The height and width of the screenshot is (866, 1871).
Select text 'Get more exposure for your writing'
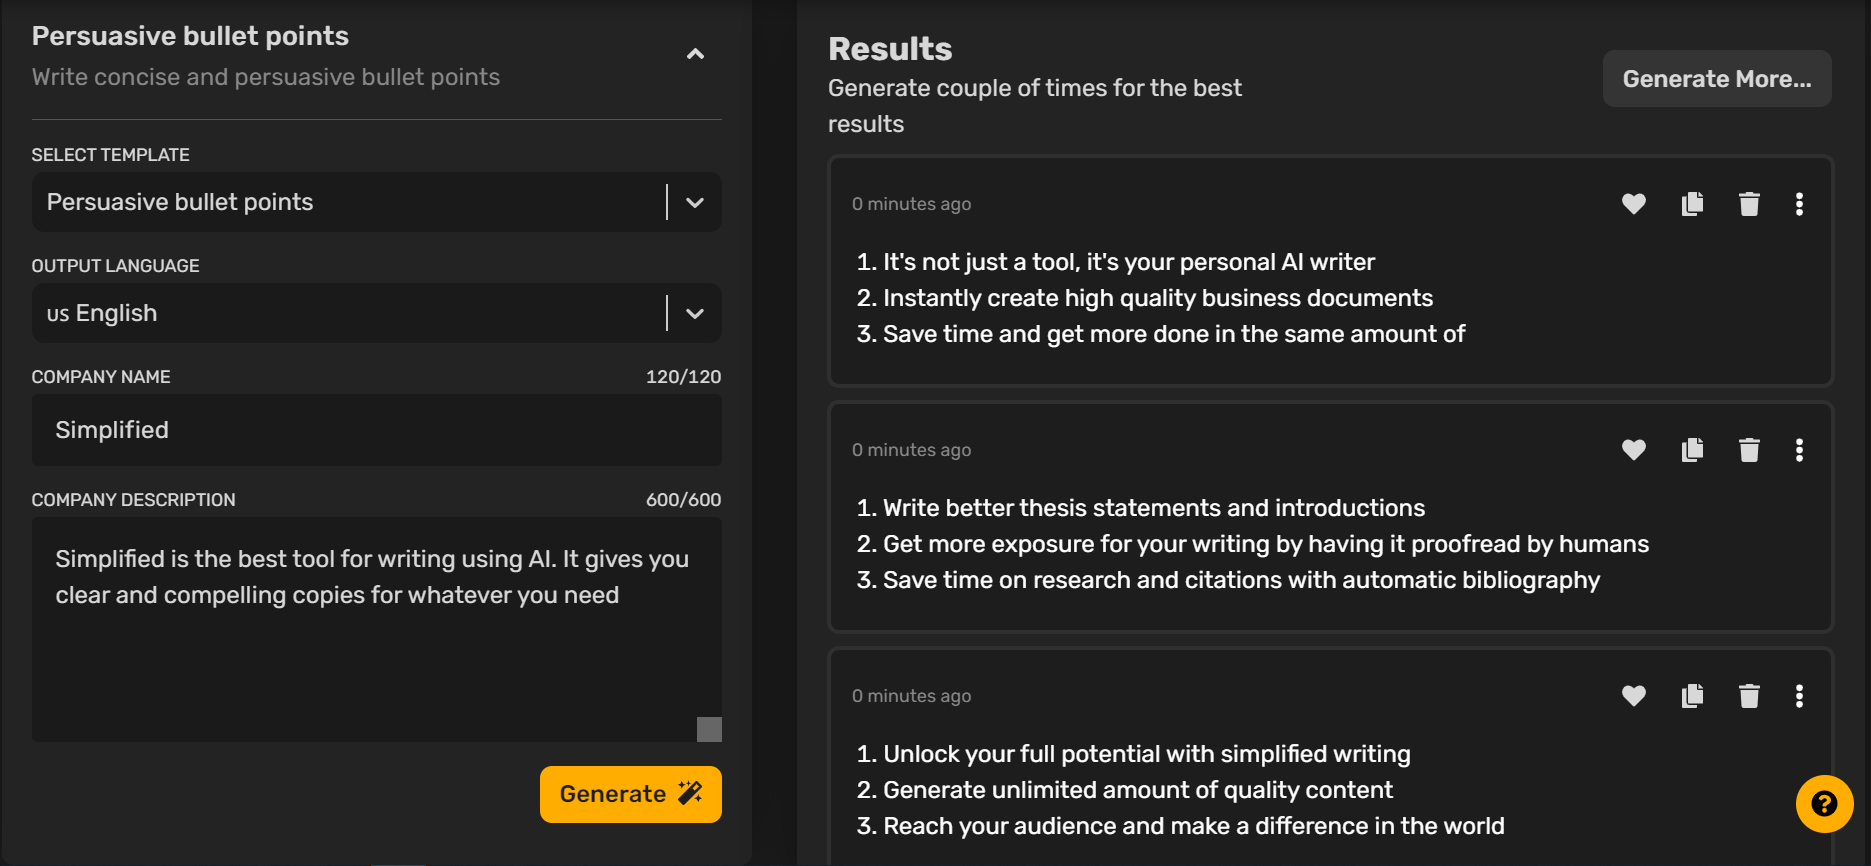[x=1077, y=544]
